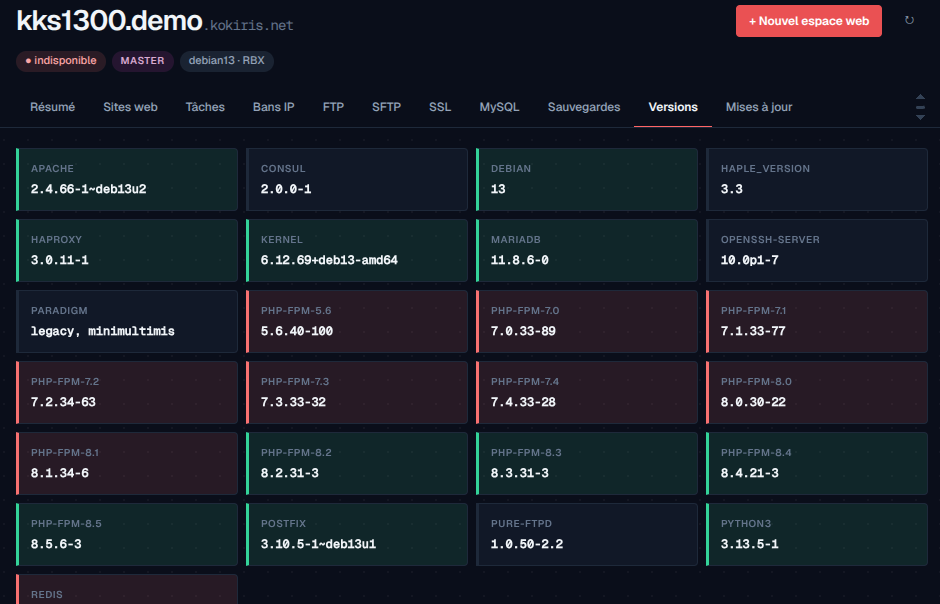Screen dimensions: 940x604
Task: Click the indisponible status badge
Action: (61, 61)
